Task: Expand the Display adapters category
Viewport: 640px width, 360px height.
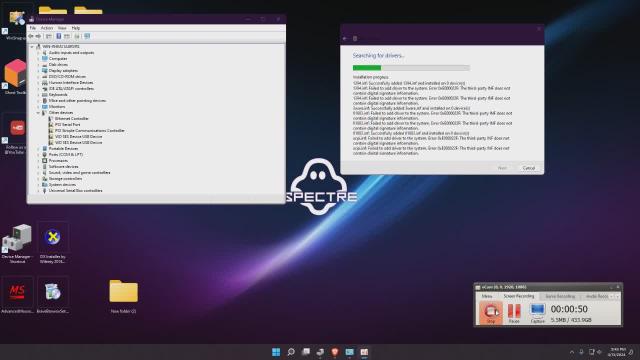Action: (x=38, y=71)
